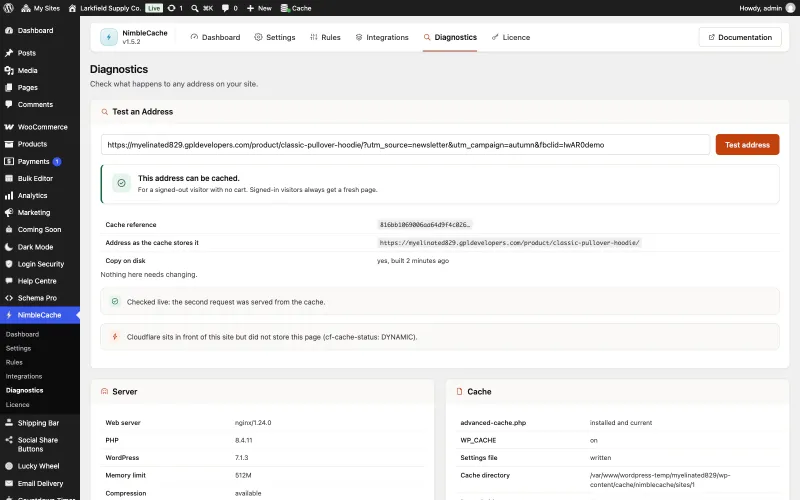Select NimbleCache in the sidebar
Image resolution: width=800 pixels, height=500 pixels.
click(x=40, y=315)
